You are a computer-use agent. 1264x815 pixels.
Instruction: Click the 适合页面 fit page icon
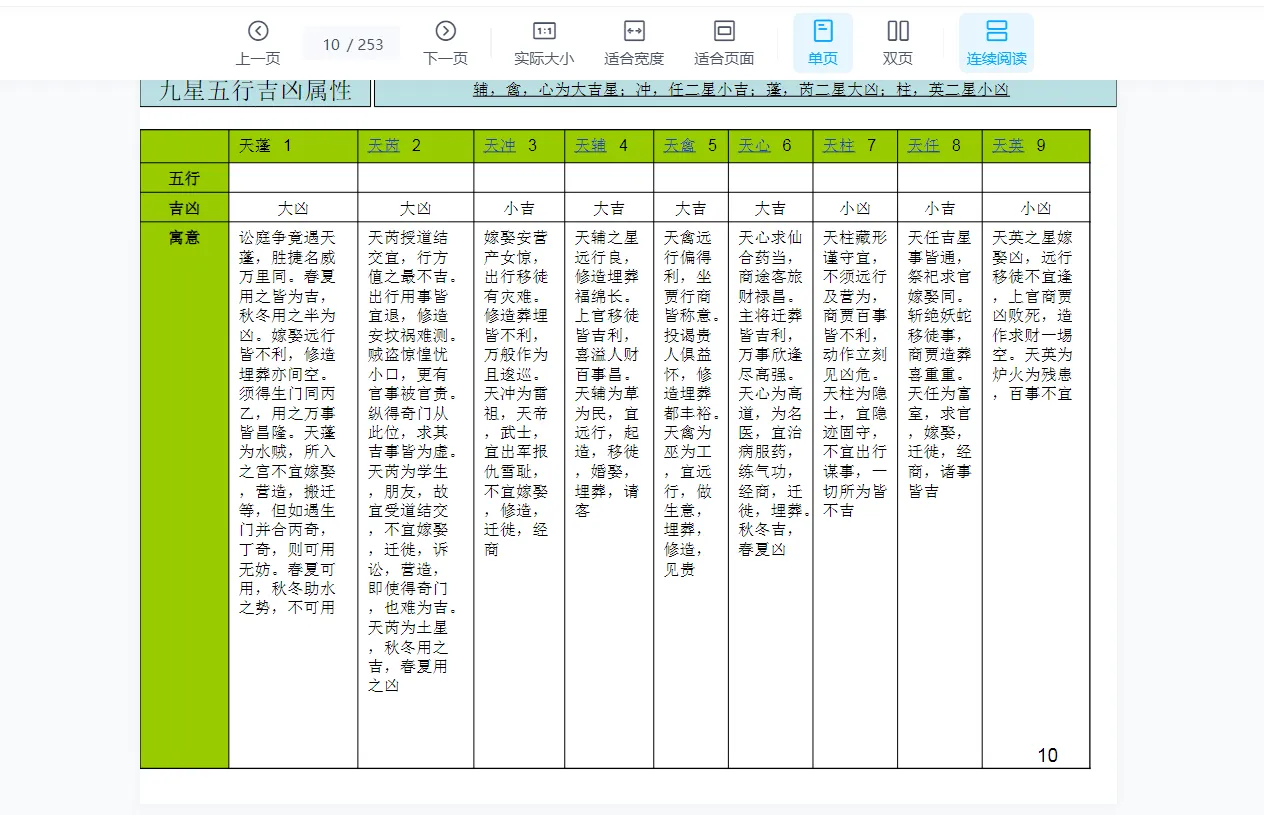coord(723,30)
